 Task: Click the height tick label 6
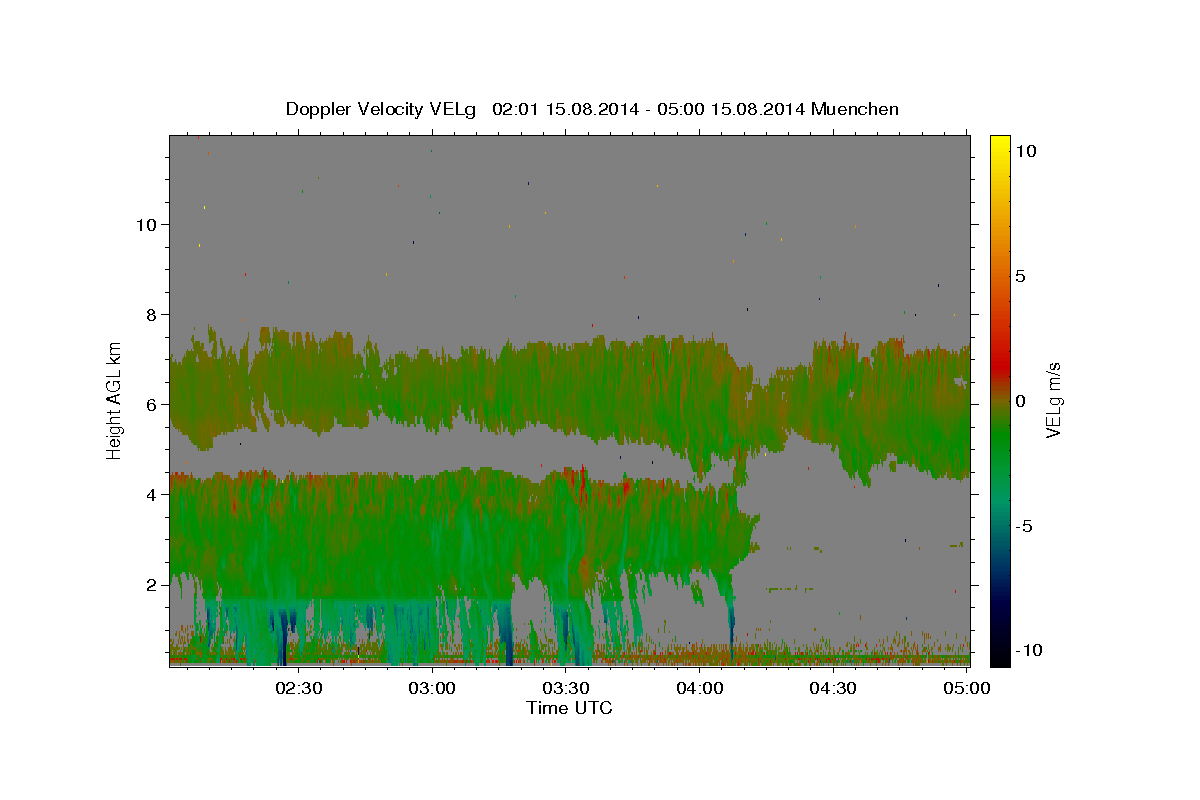tap(152, 405)
